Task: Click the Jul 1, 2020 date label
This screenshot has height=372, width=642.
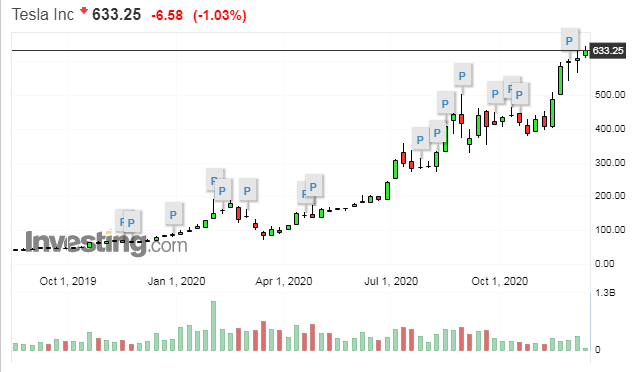Action: pos(391,281)
